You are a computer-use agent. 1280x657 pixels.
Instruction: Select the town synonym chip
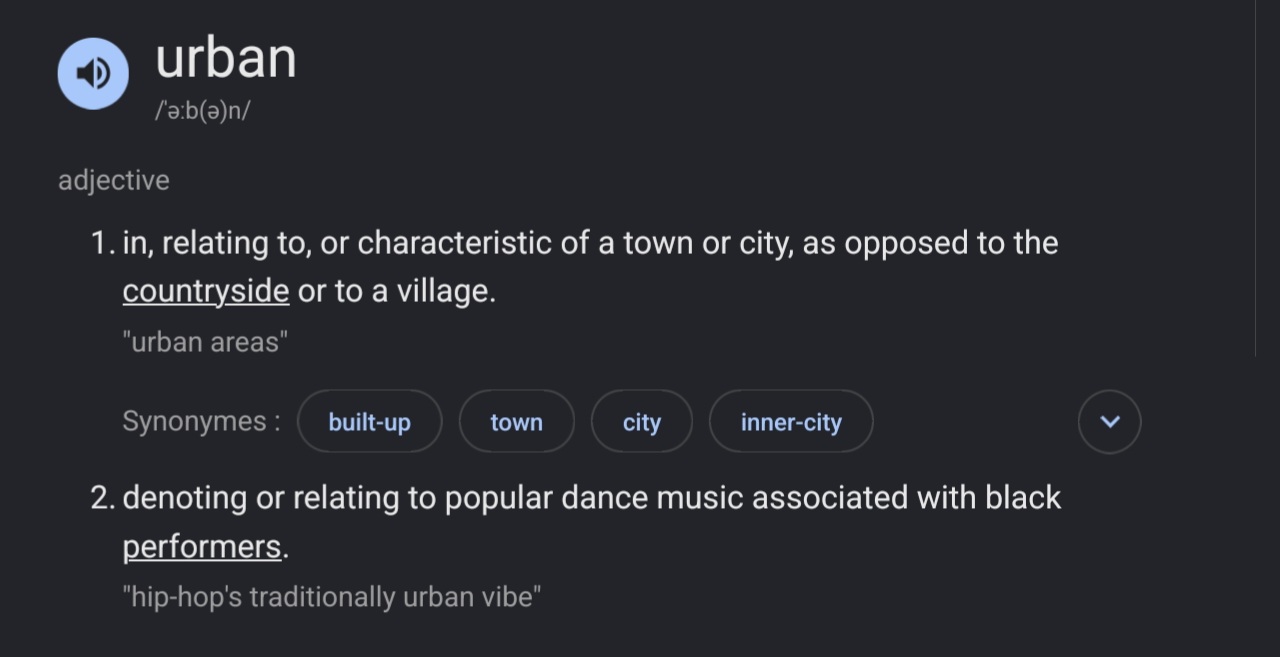pyautogui.click(x=516, y=422)
